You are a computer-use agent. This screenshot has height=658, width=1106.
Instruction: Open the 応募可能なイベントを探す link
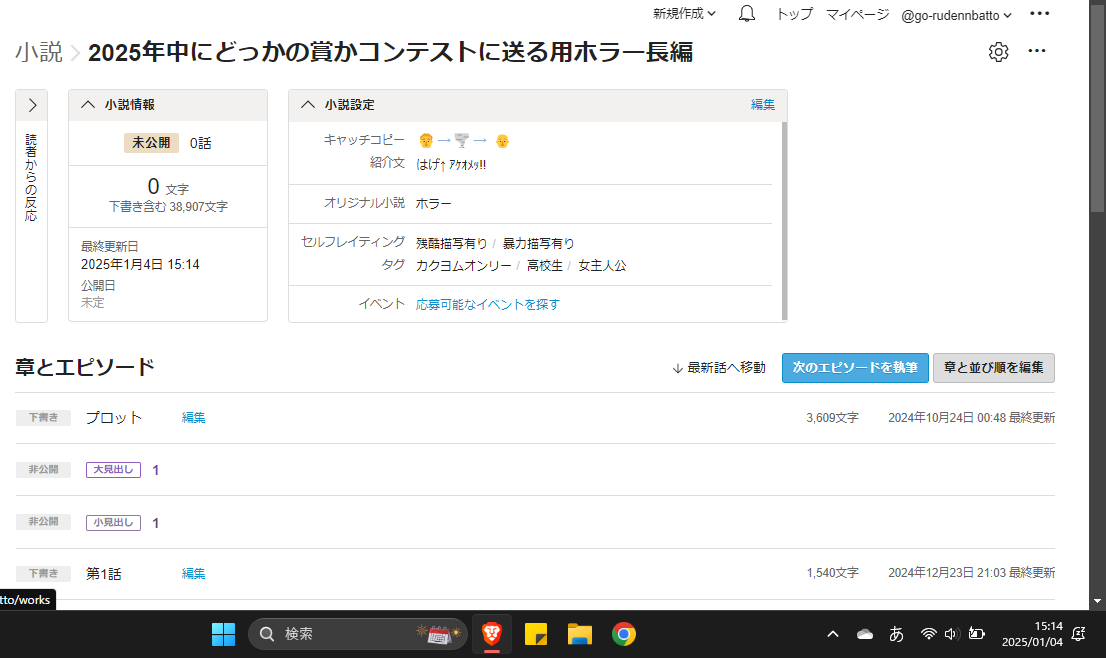pos(488,304)
